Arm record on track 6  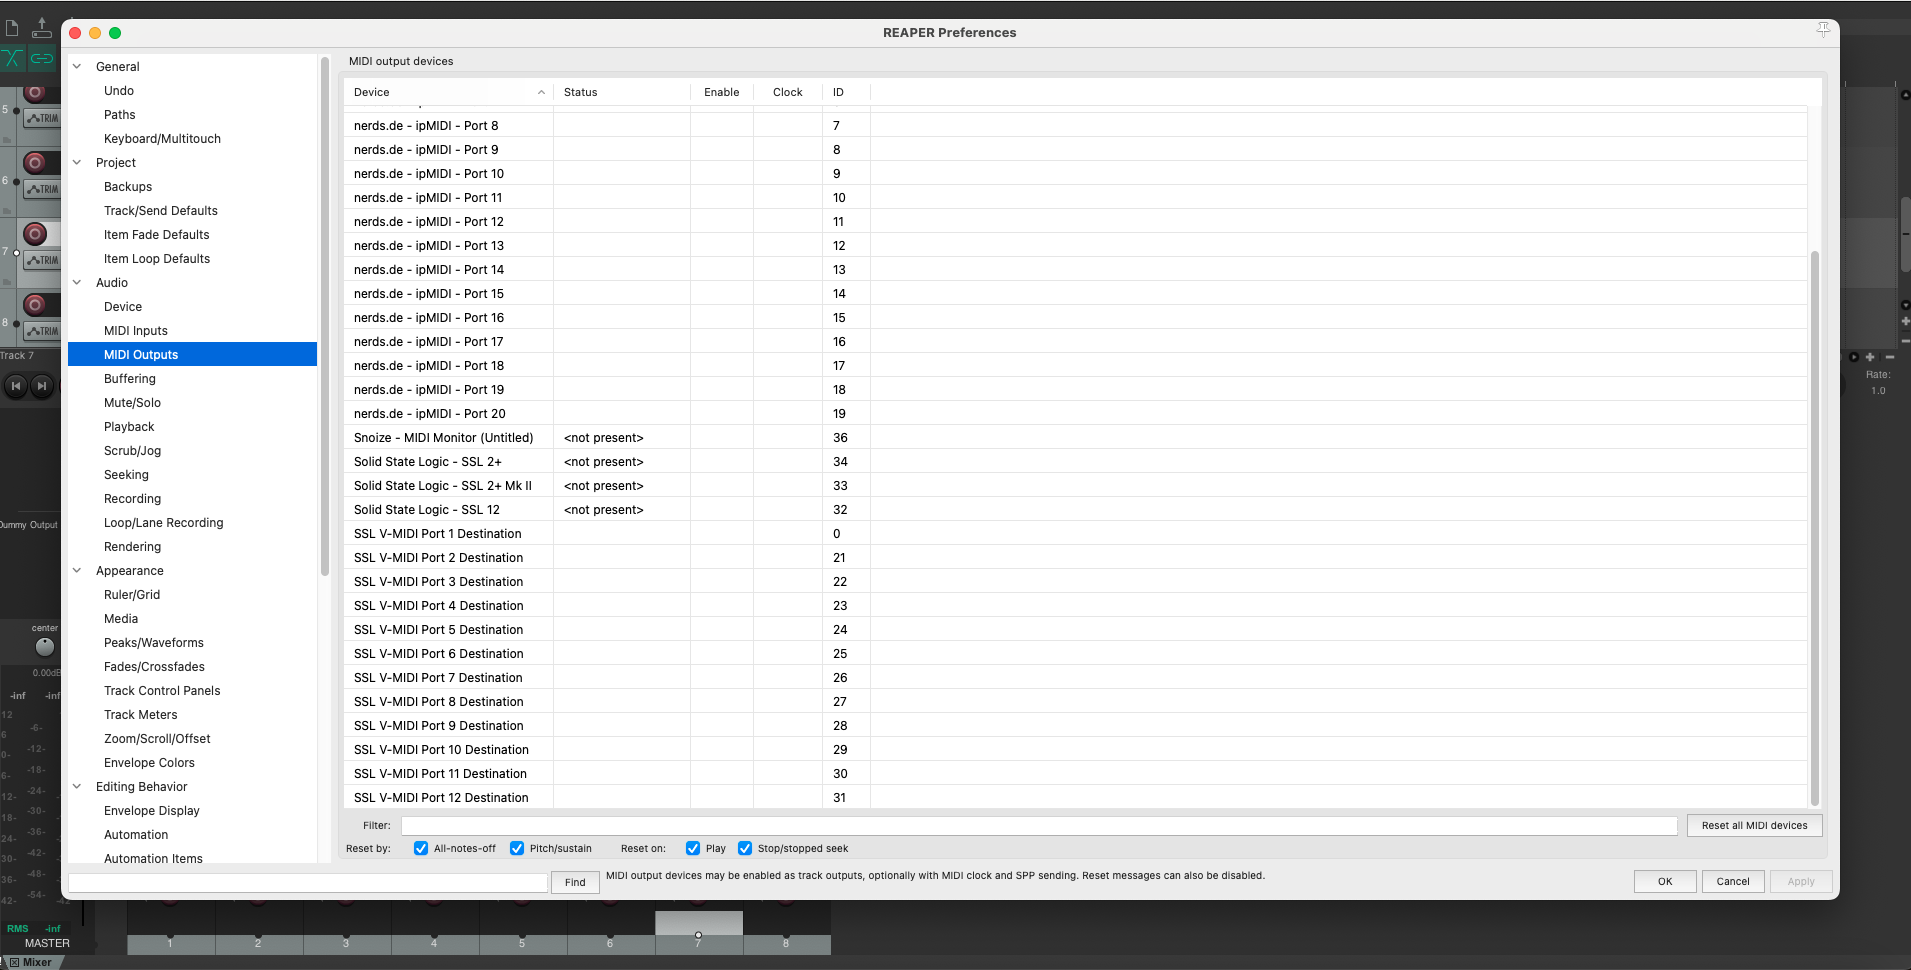[x=35, y=163]
